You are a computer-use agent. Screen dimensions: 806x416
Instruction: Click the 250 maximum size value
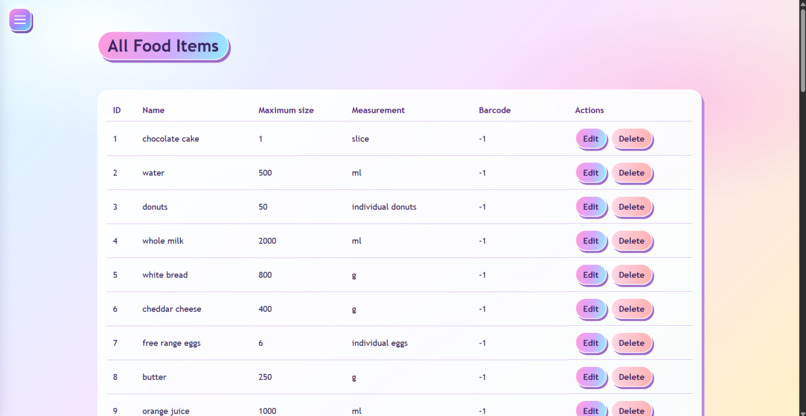265,377
